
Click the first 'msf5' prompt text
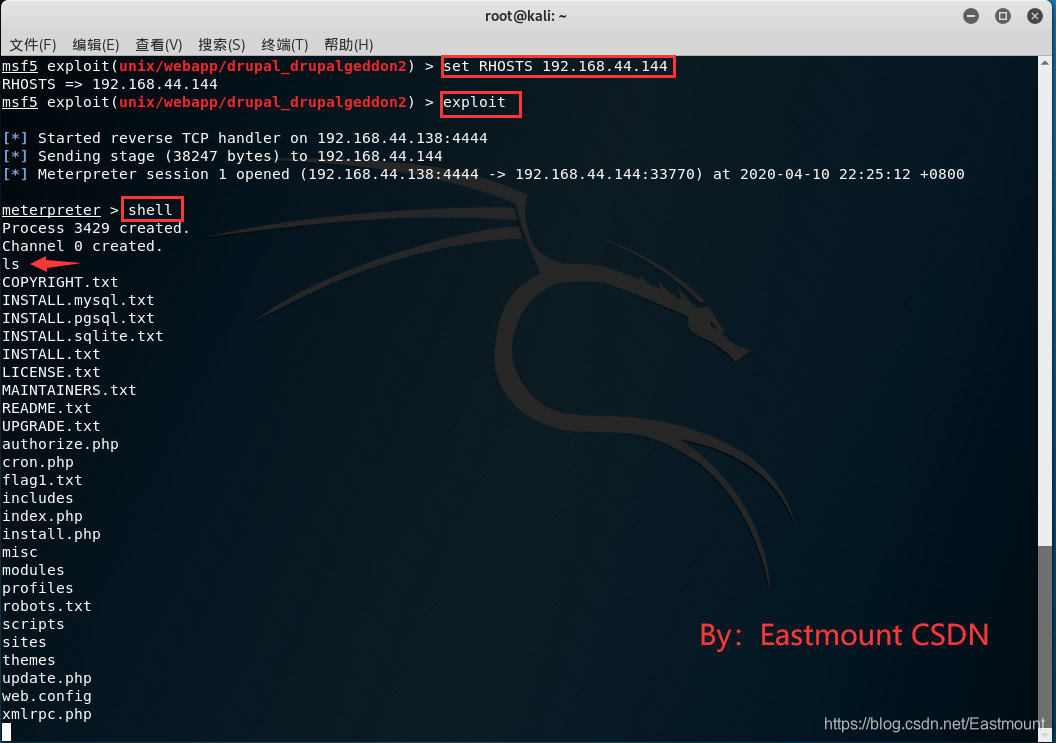point(20,66)
